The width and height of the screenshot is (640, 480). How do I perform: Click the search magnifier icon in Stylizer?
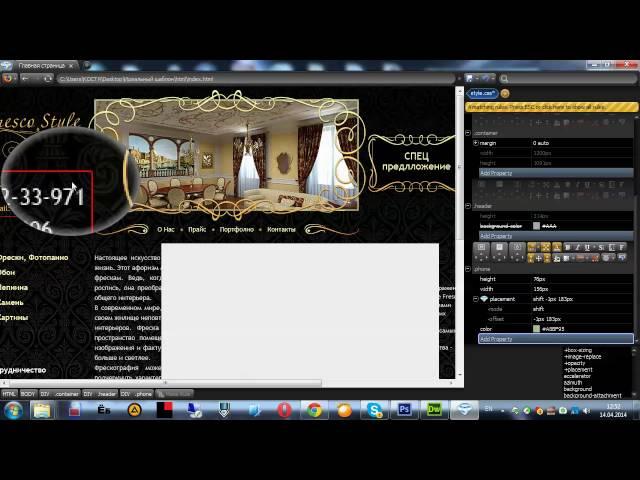pyautogui.click(x=504, y=78)
